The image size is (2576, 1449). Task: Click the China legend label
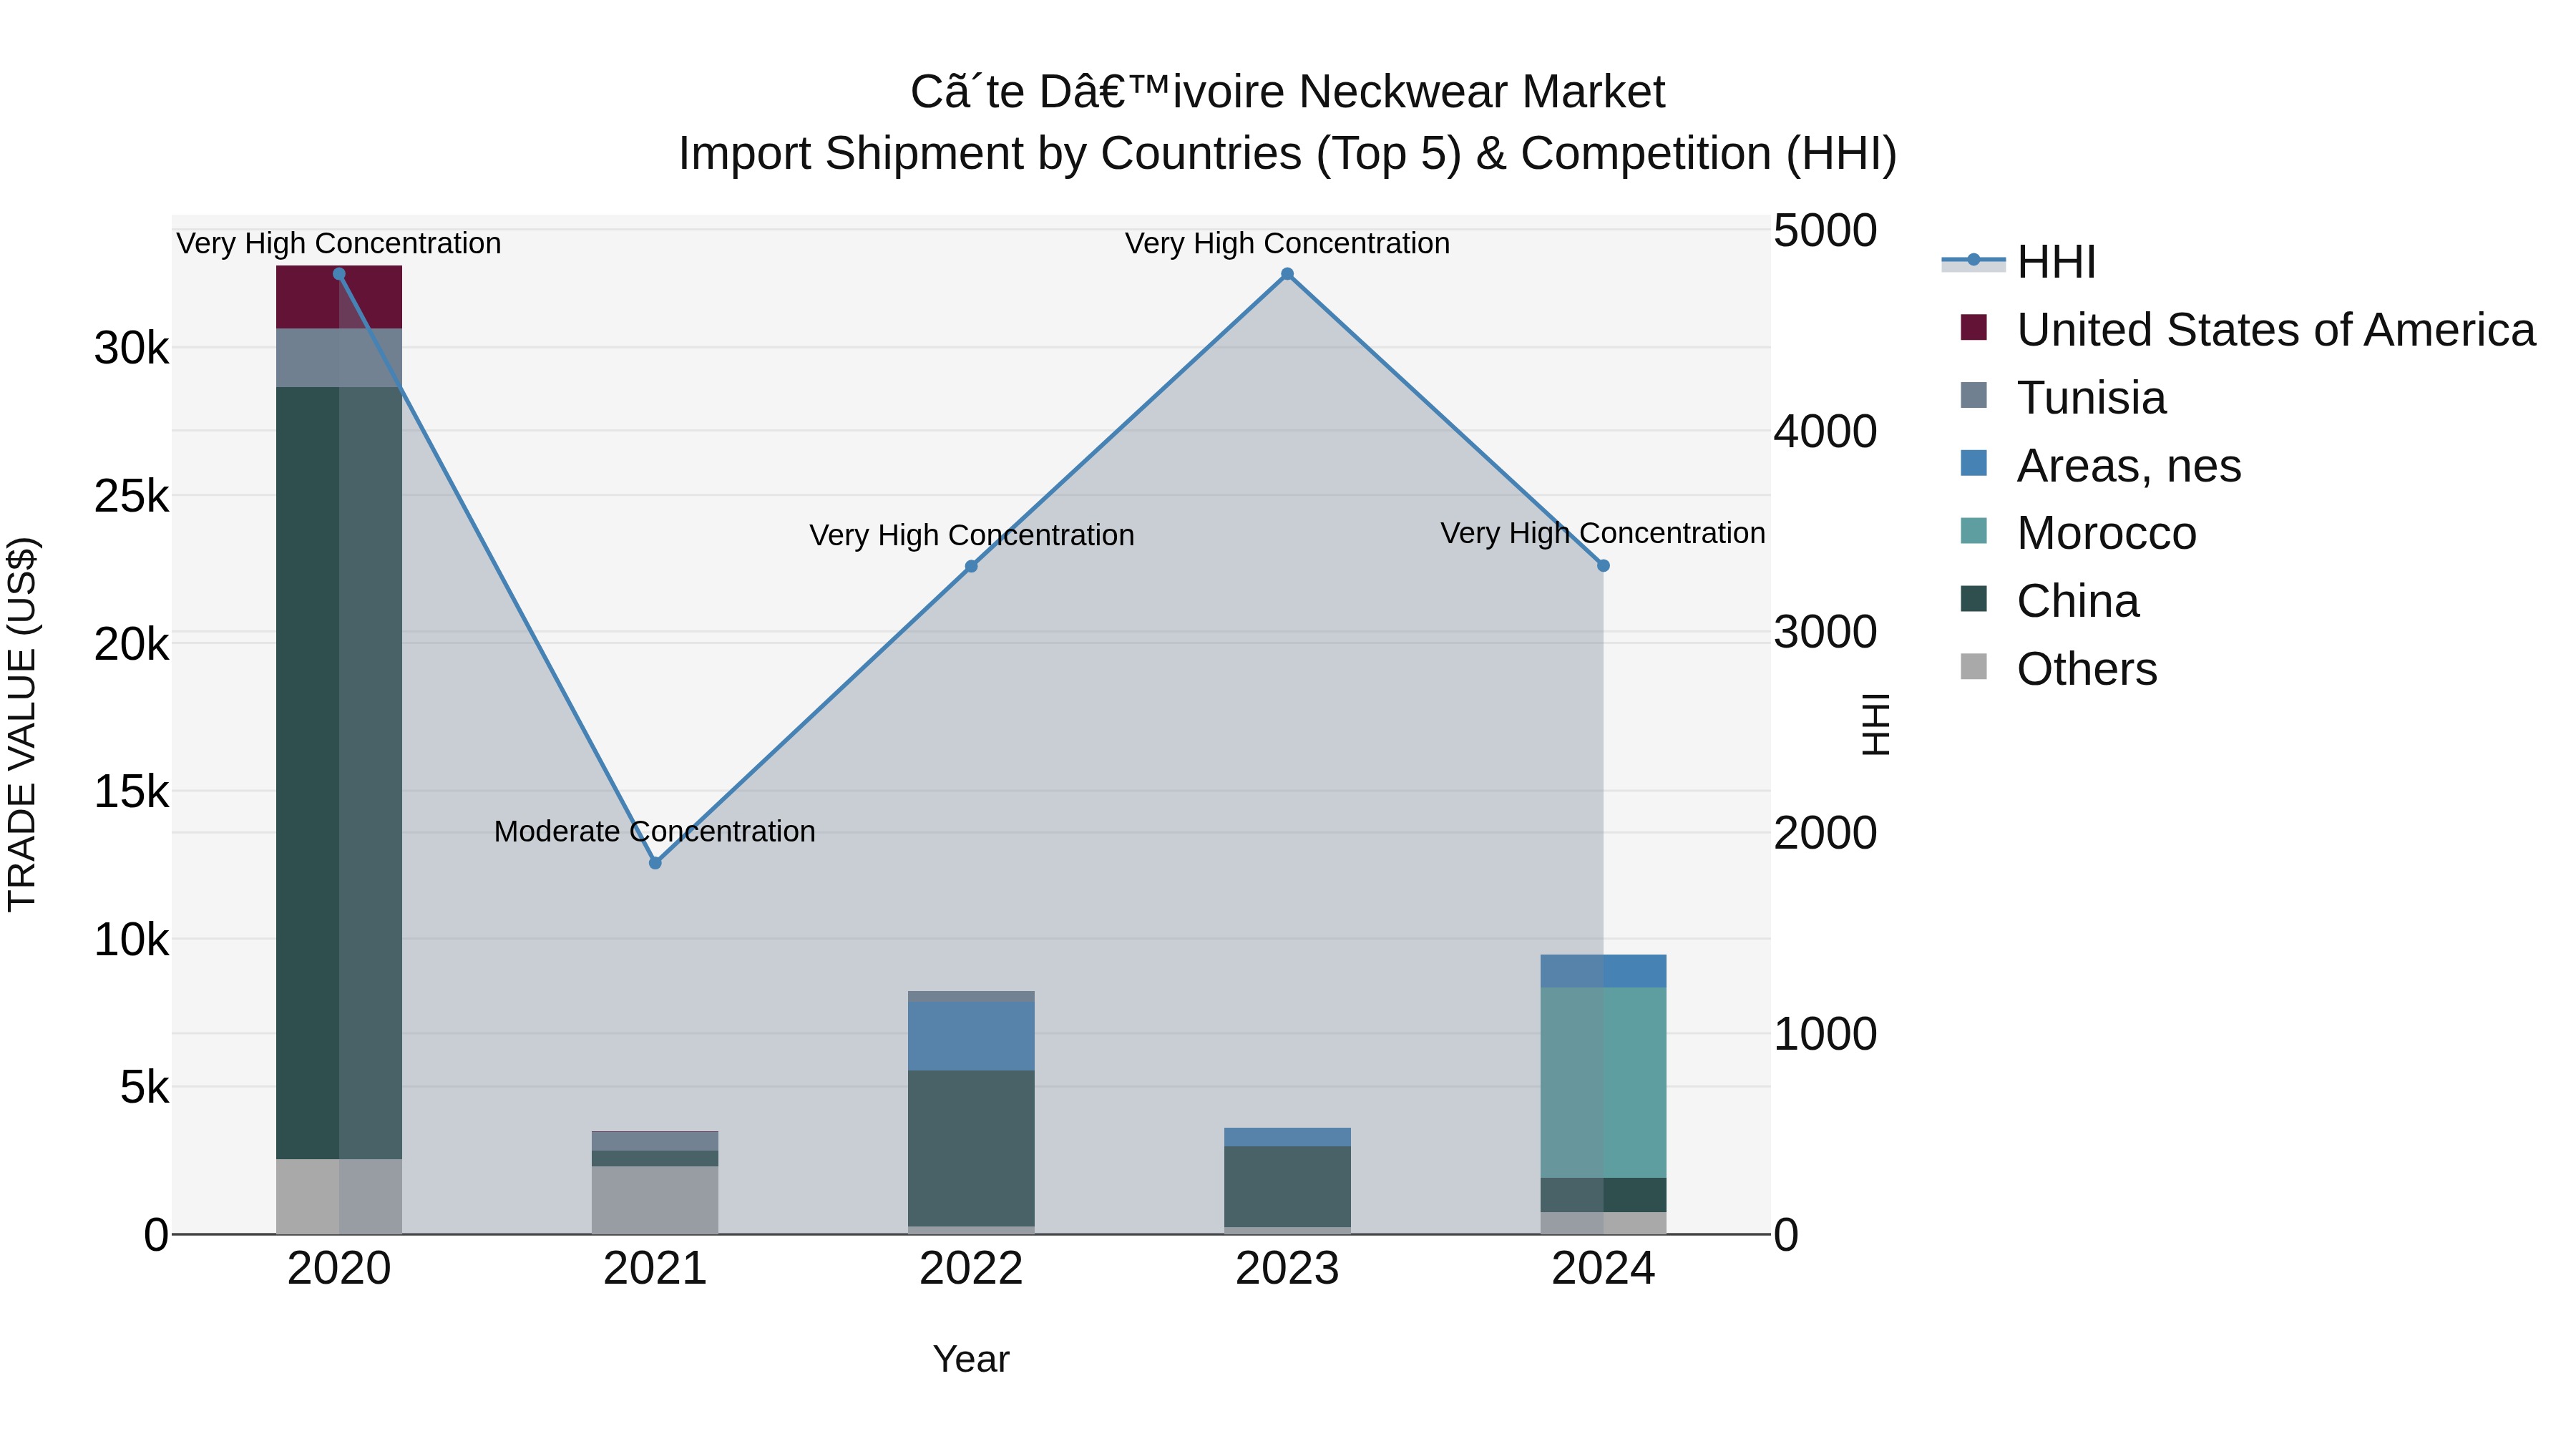(x=2077, y=601)
